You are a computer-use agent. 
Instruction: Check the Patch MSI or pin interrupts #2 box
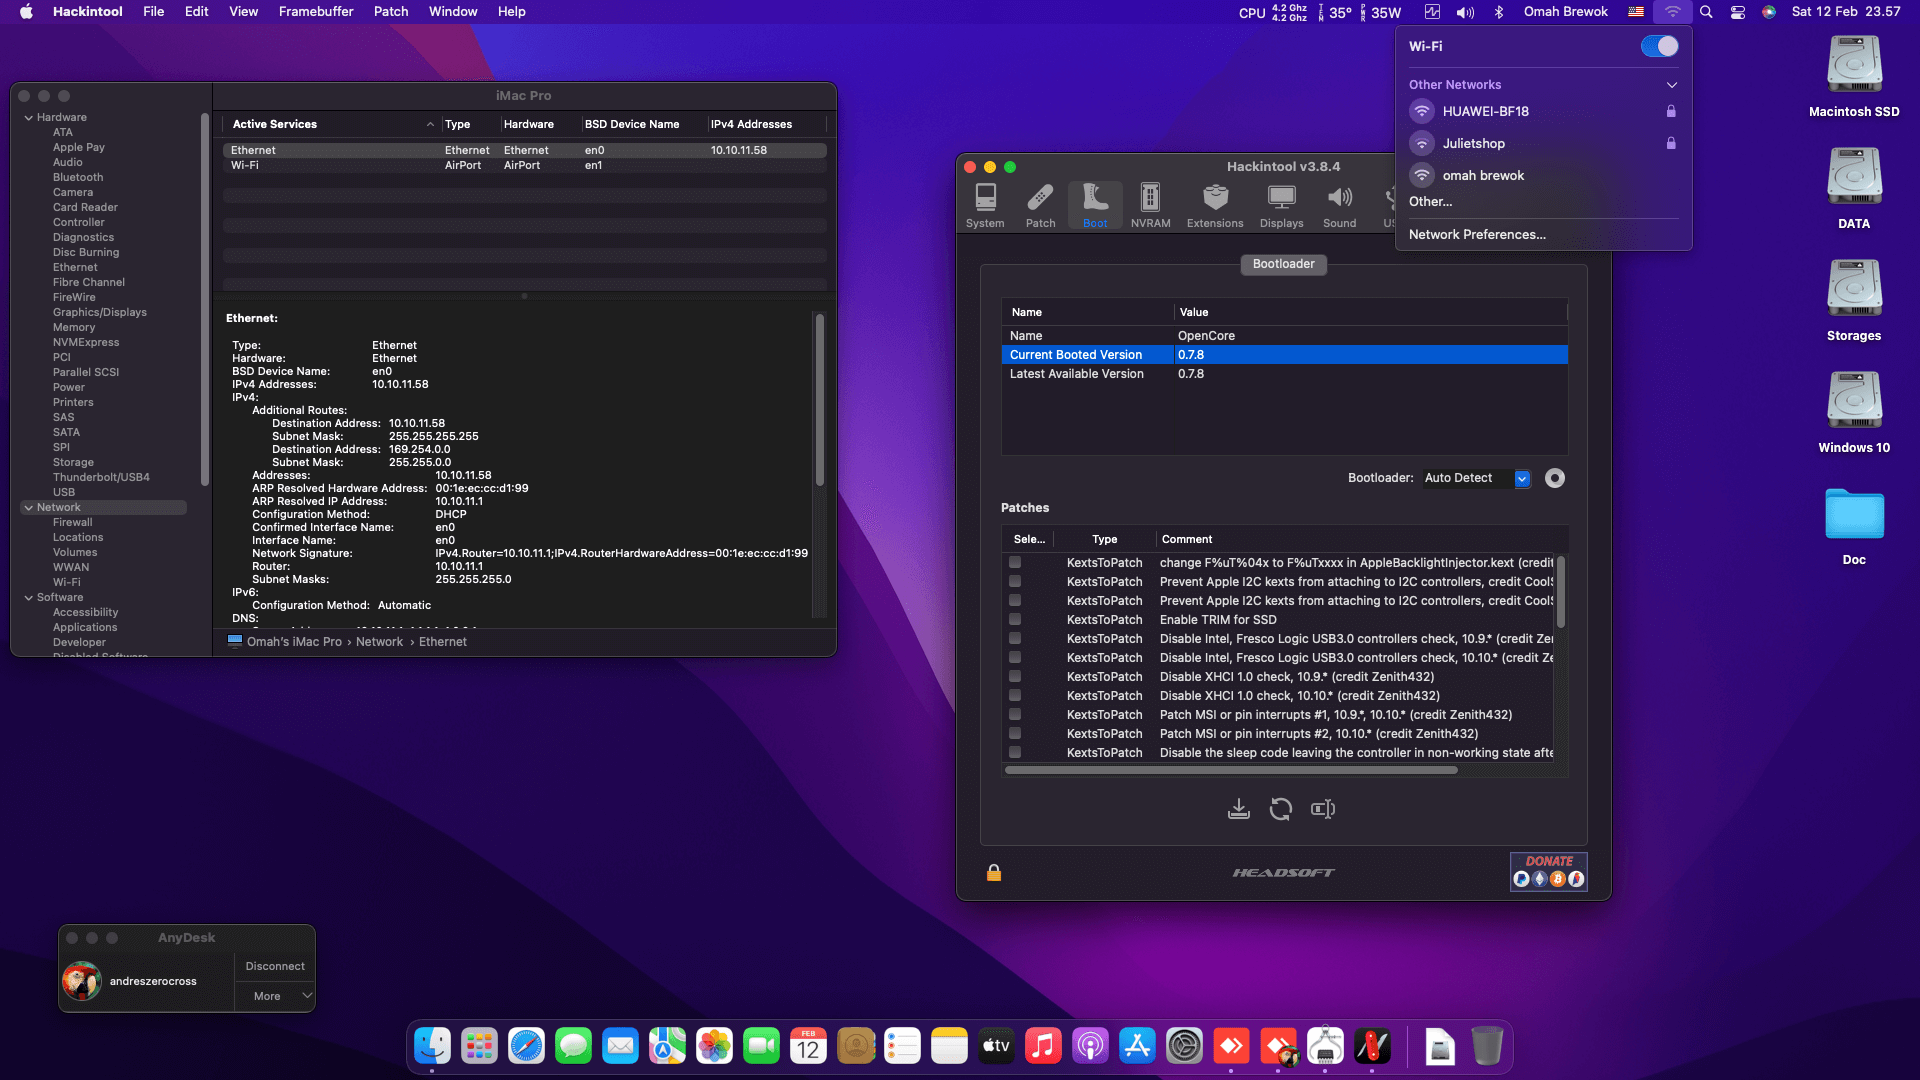pyautogui.click(x=1015, y=734)
